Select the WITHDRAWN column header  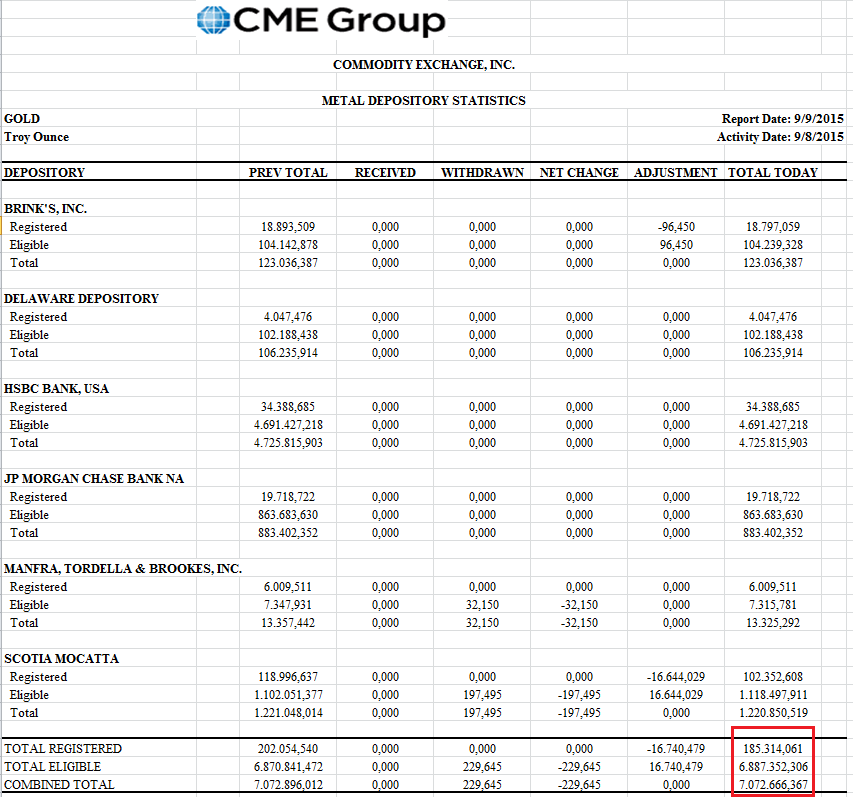483,172
